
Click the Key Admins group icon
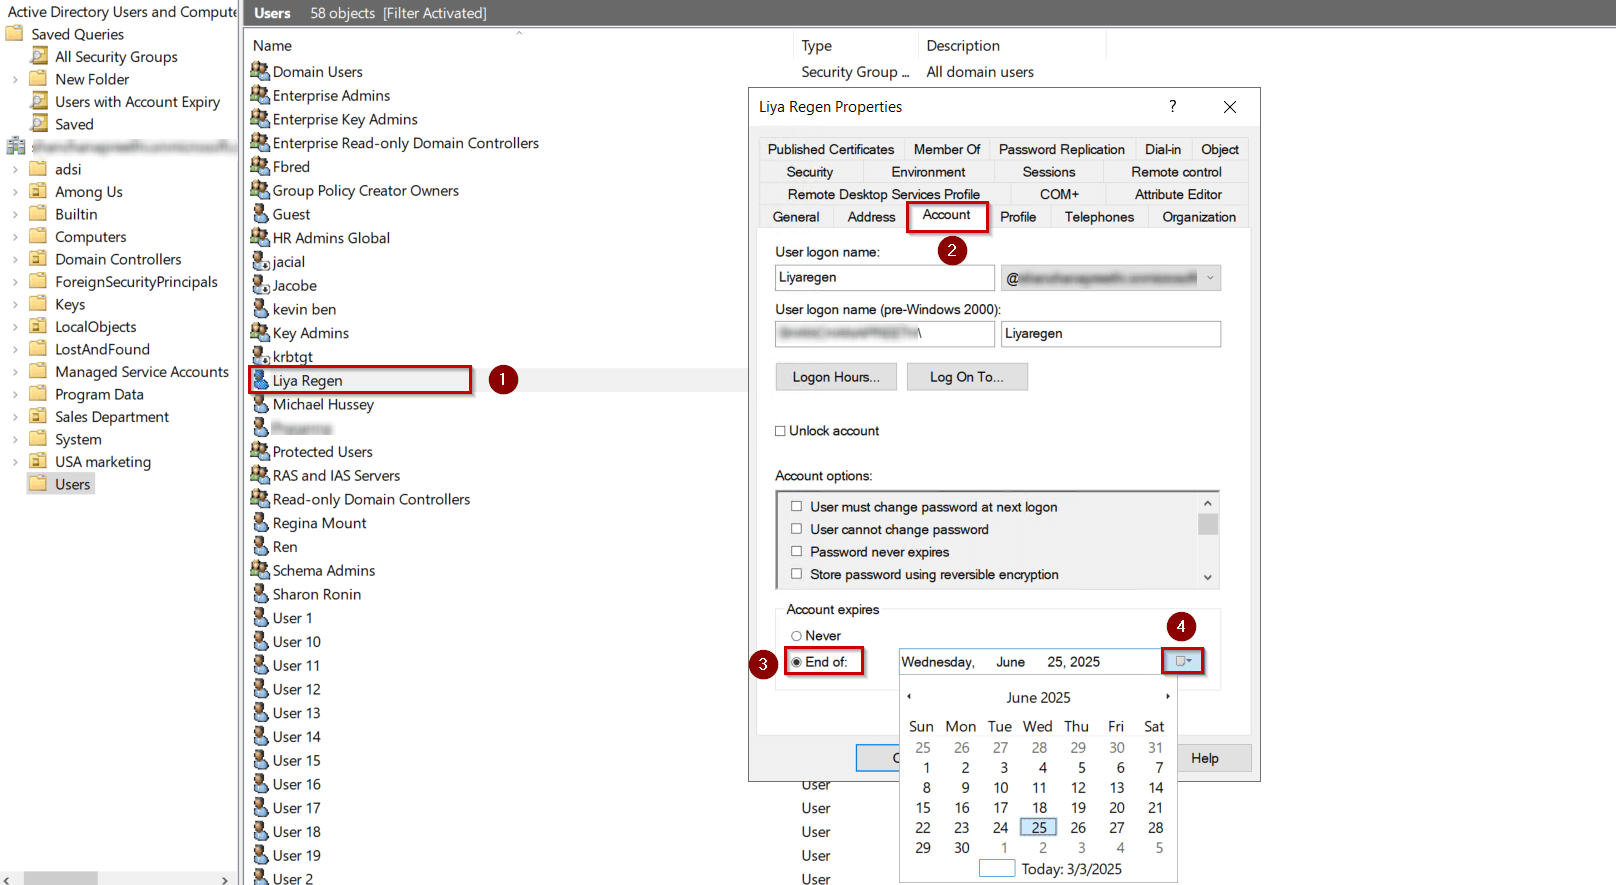coord(260,333)
